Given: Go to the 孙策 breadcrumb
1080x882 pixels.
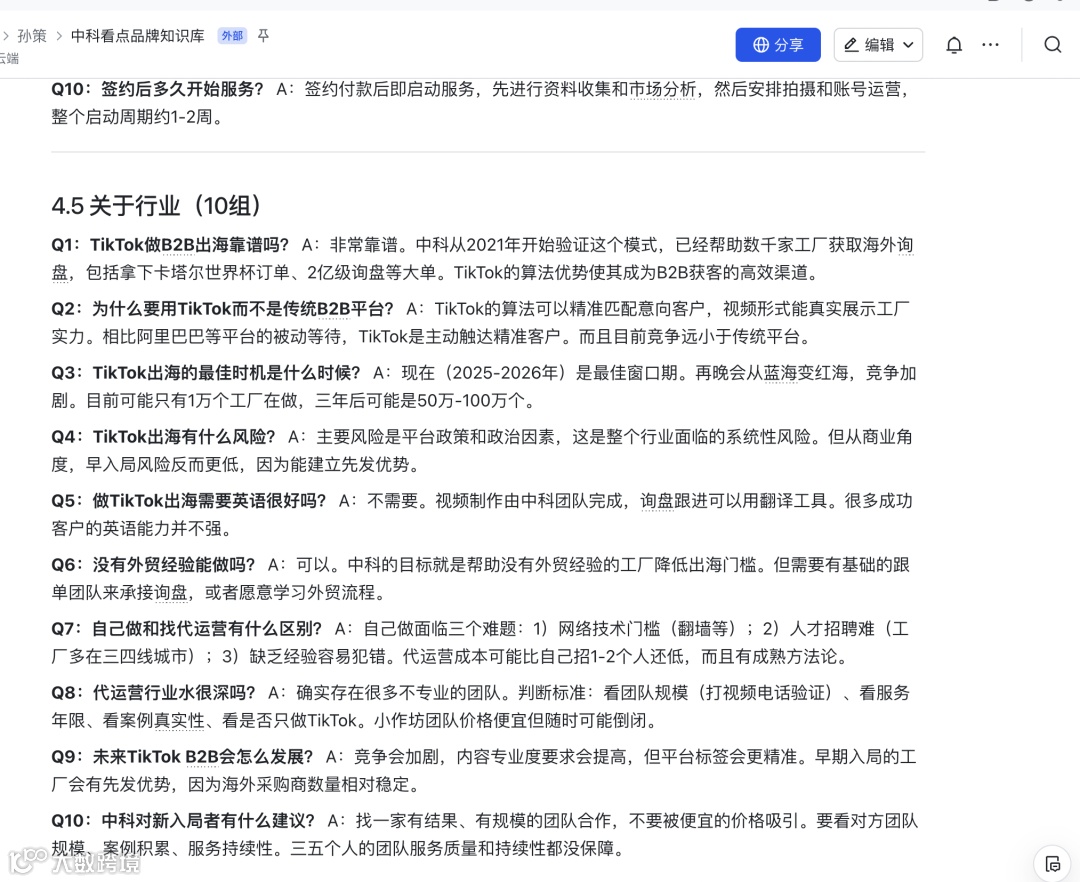Looking at the screenshot, I should 32,36.
